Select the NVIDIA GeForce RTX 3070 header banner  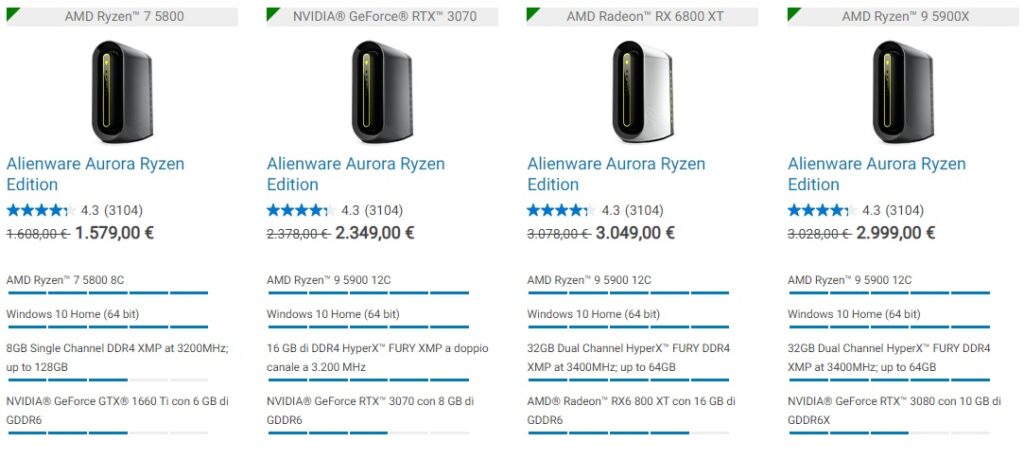point(382,16)
